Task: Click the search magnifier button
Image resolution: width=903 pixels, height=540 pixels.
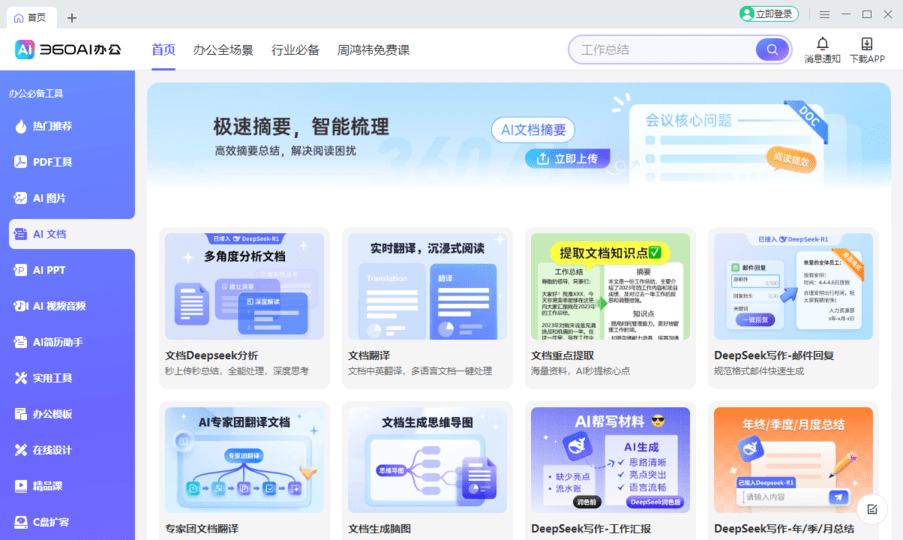Action: pyautogui.click(x=772, y=50)
